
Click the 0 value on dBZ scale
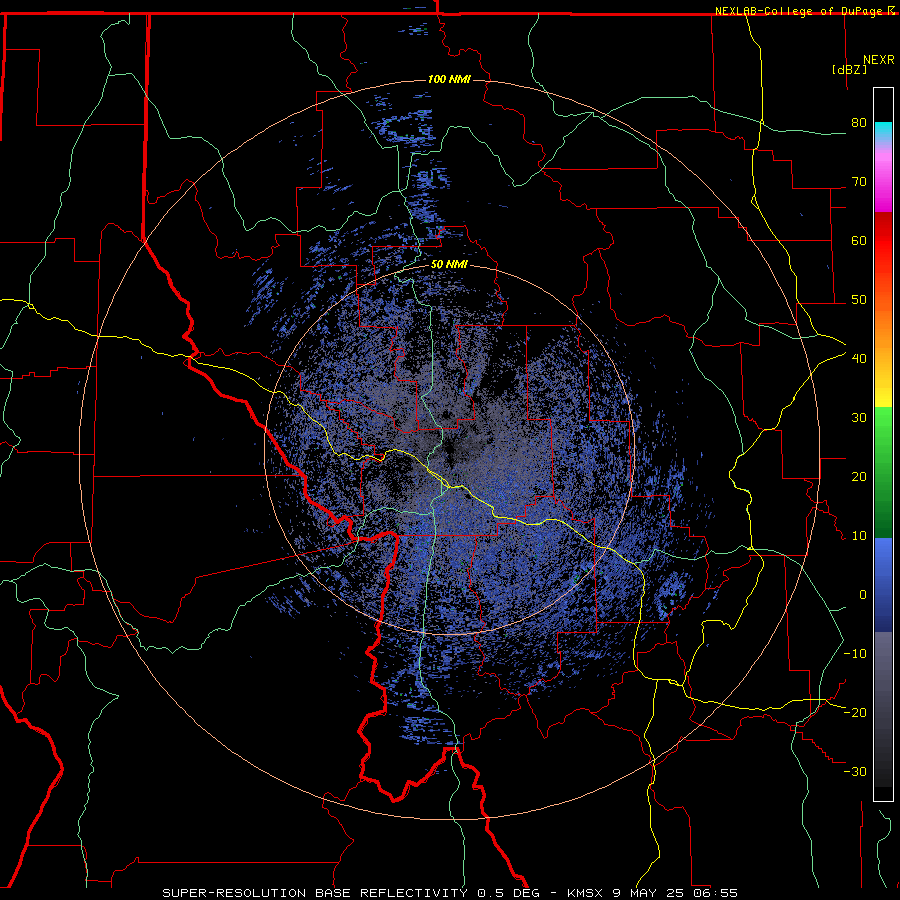[863, 595]
